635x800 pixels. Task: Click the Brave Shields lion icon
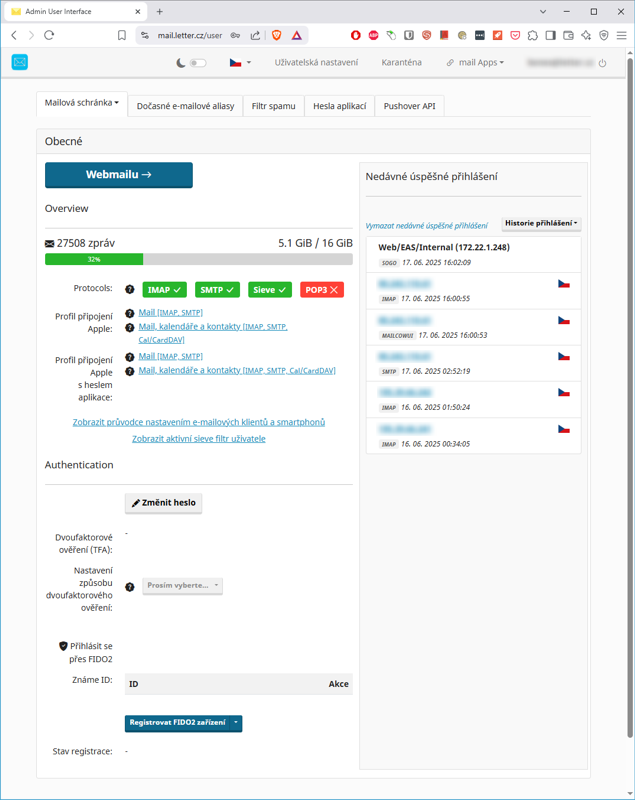[277, 35]
